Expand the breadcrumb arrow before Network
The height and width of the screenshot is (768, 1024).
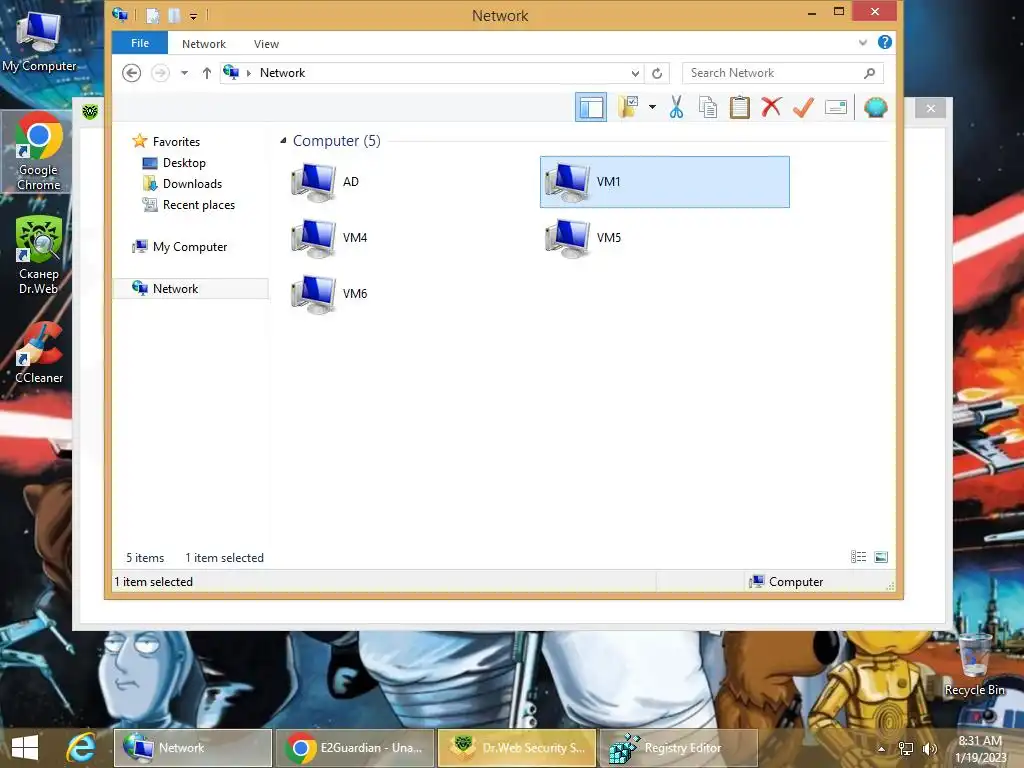[248, 73]
